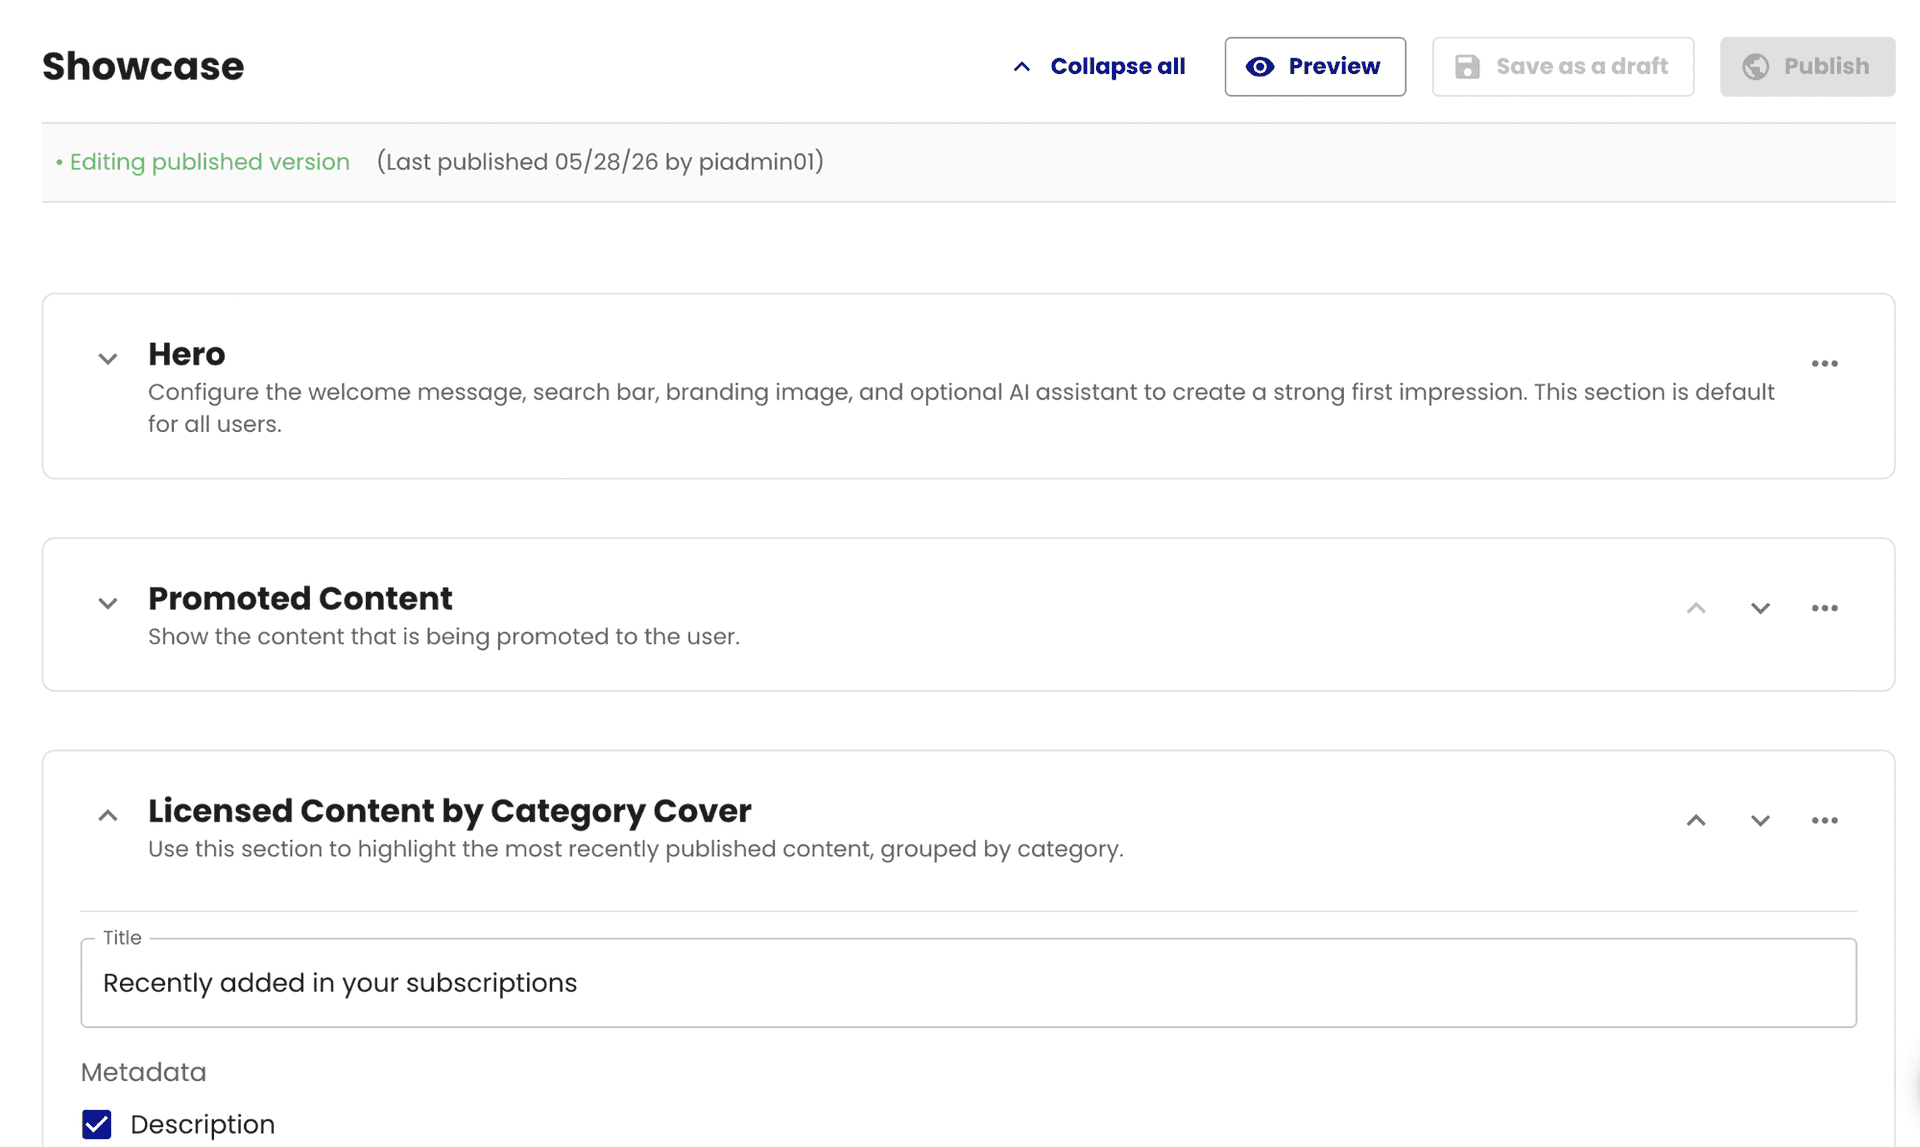The image size is (1920, 1147).
Task: Open the Preview of the Showcase
Action: point(1314,66)
